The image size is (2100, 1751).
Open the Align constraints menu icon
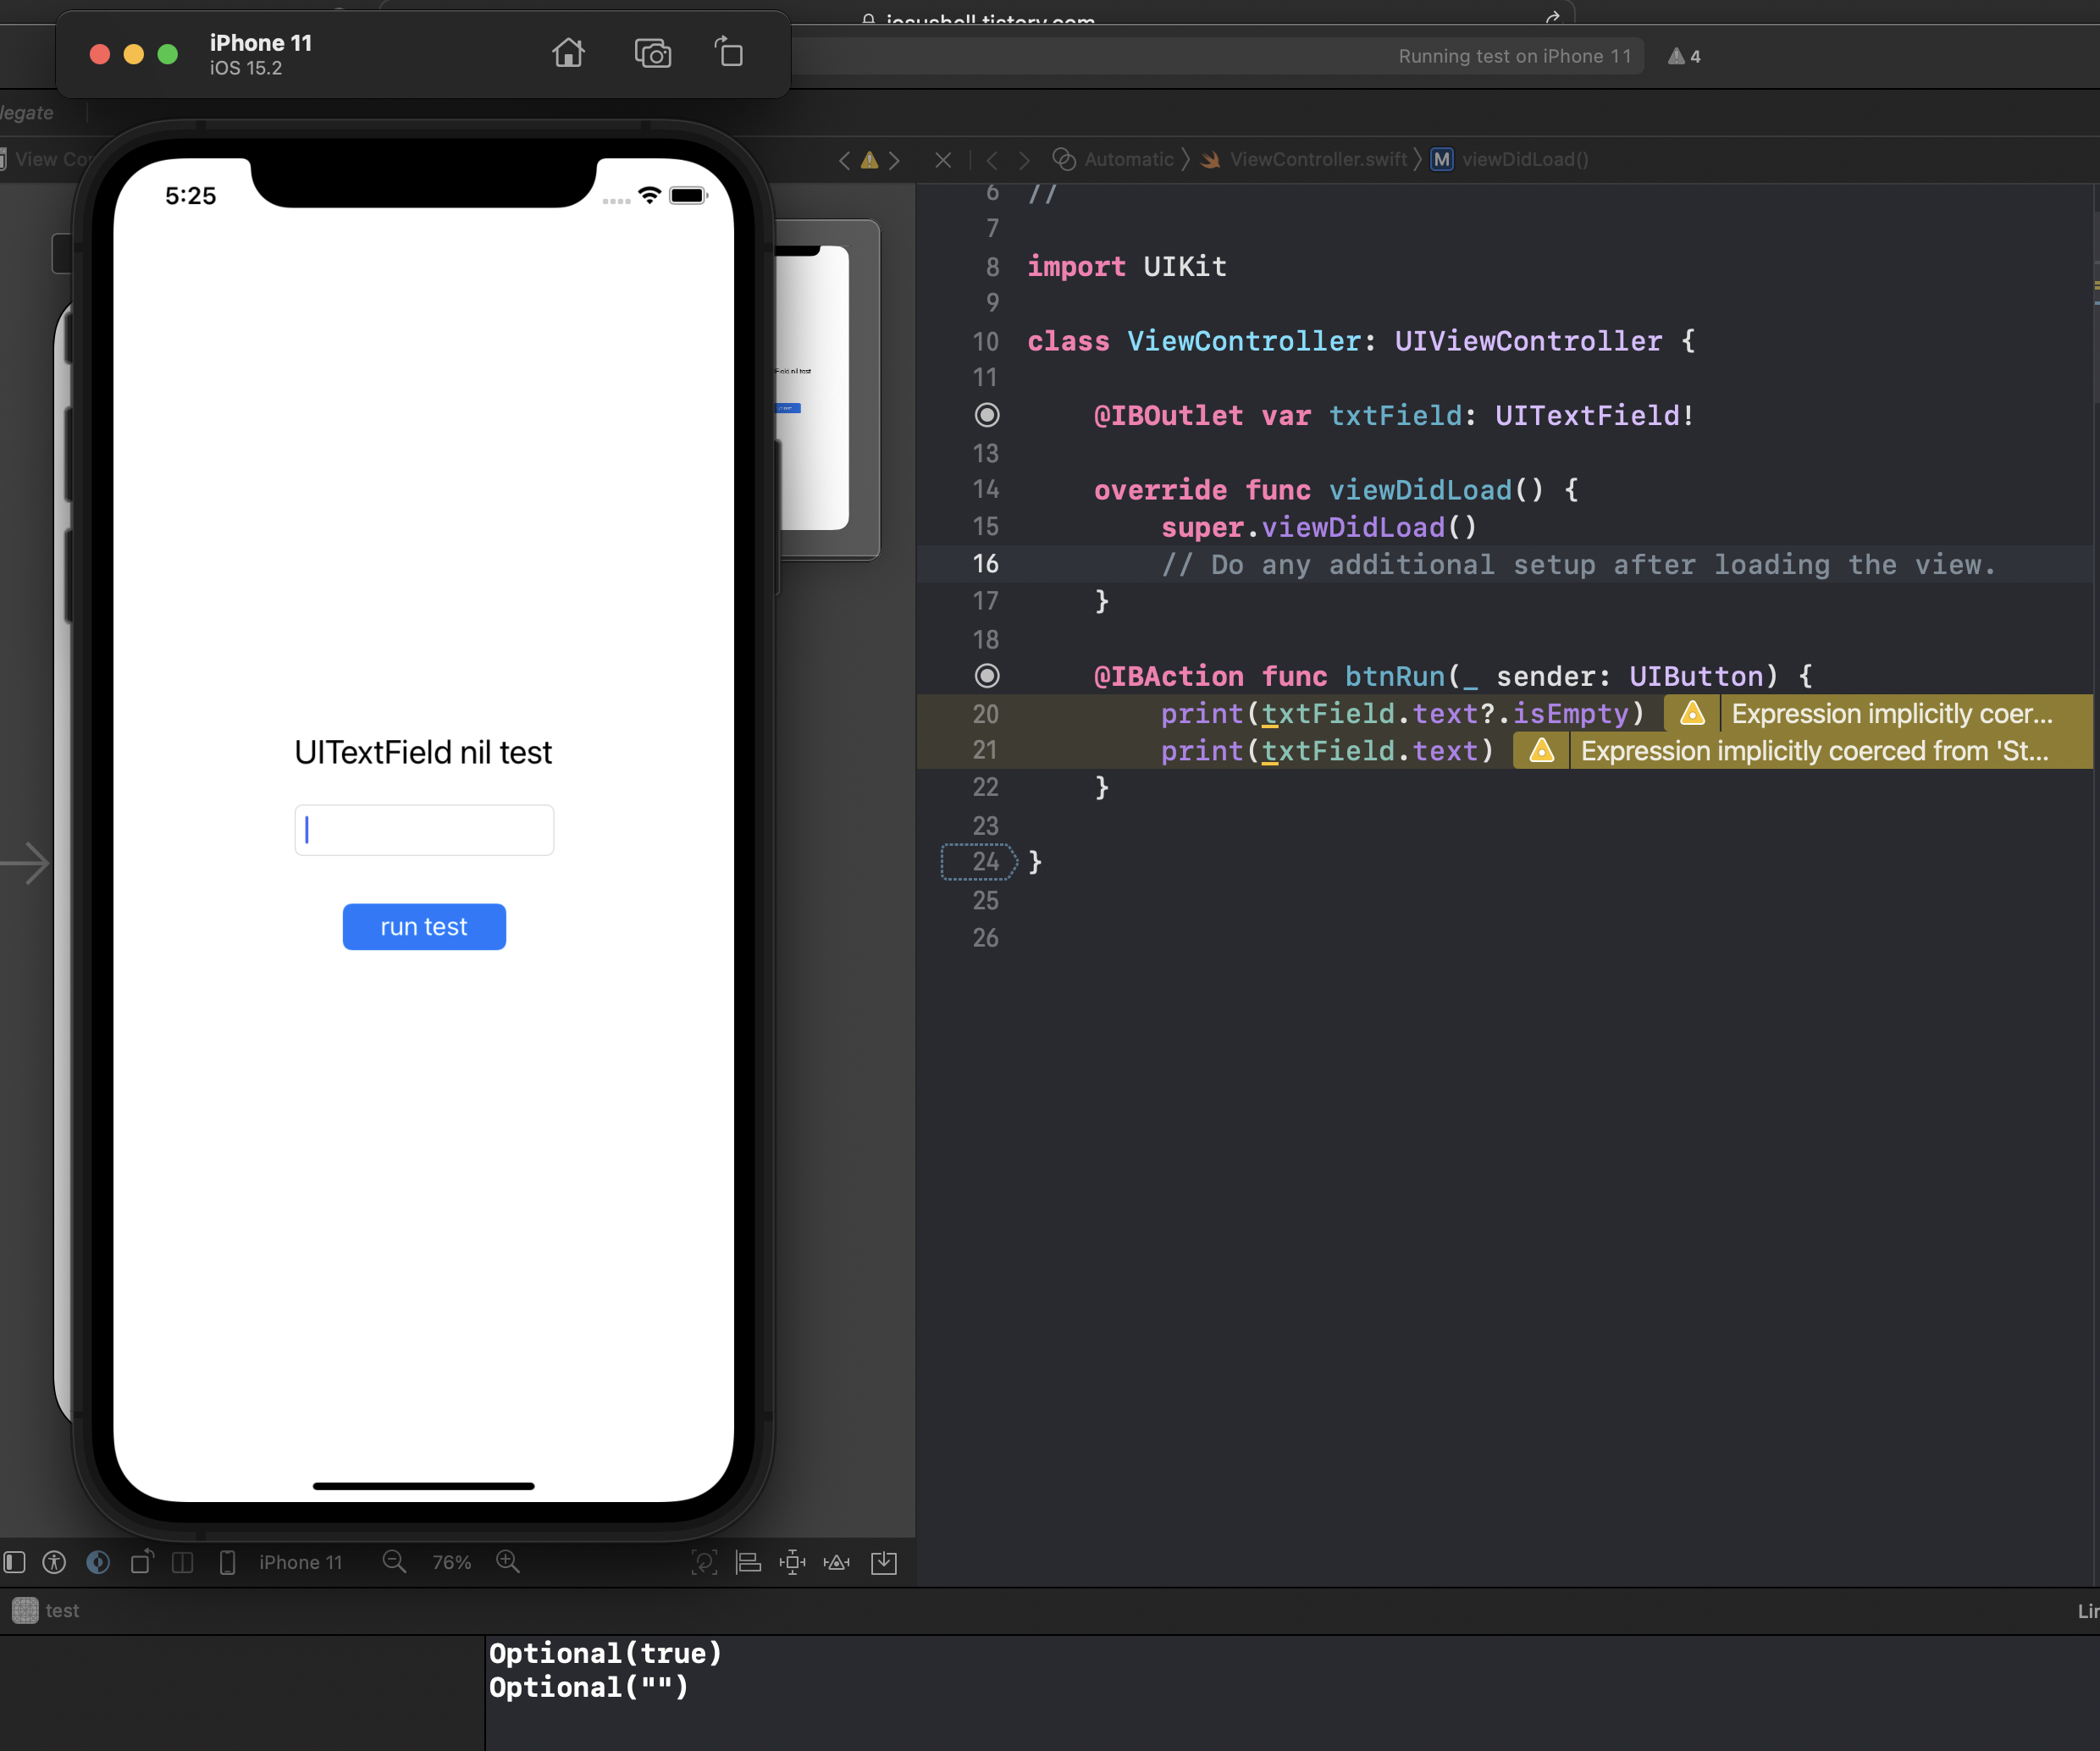coord(748,1562)
